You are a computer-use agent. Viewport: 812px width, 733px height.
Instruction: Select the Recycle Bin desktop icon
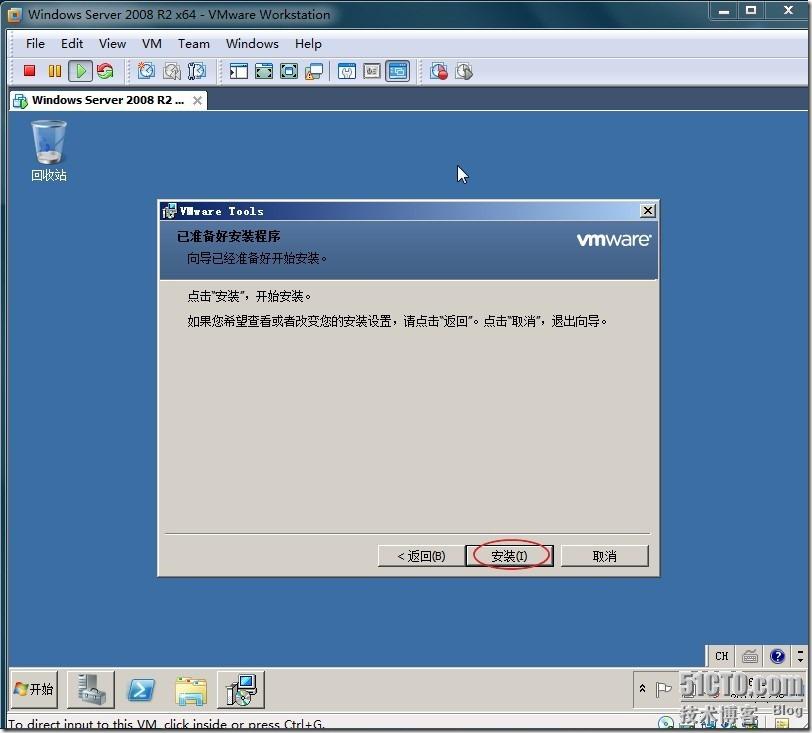click(49, 151)
